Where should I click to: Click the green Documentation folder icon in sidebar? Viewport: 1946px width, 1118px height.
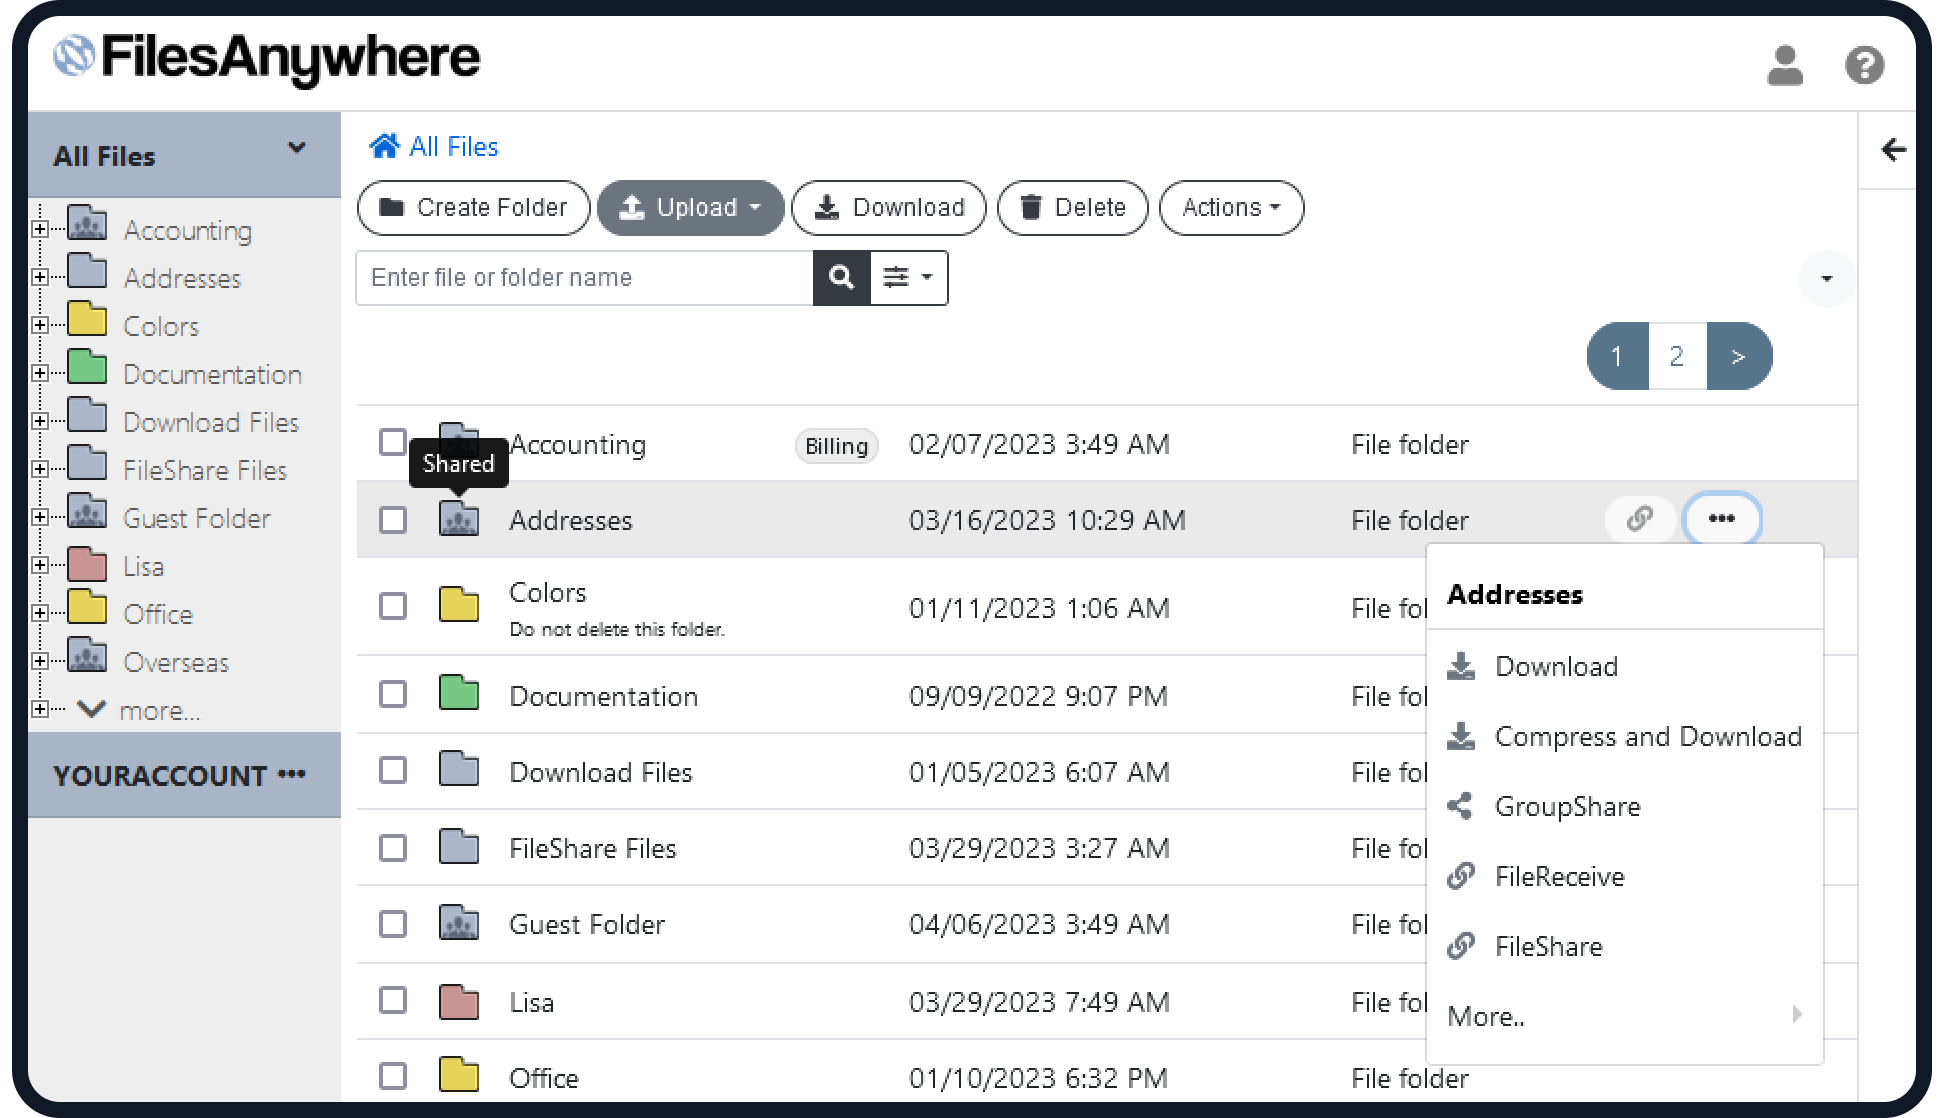pyautogui.click(x=87, y=367)
